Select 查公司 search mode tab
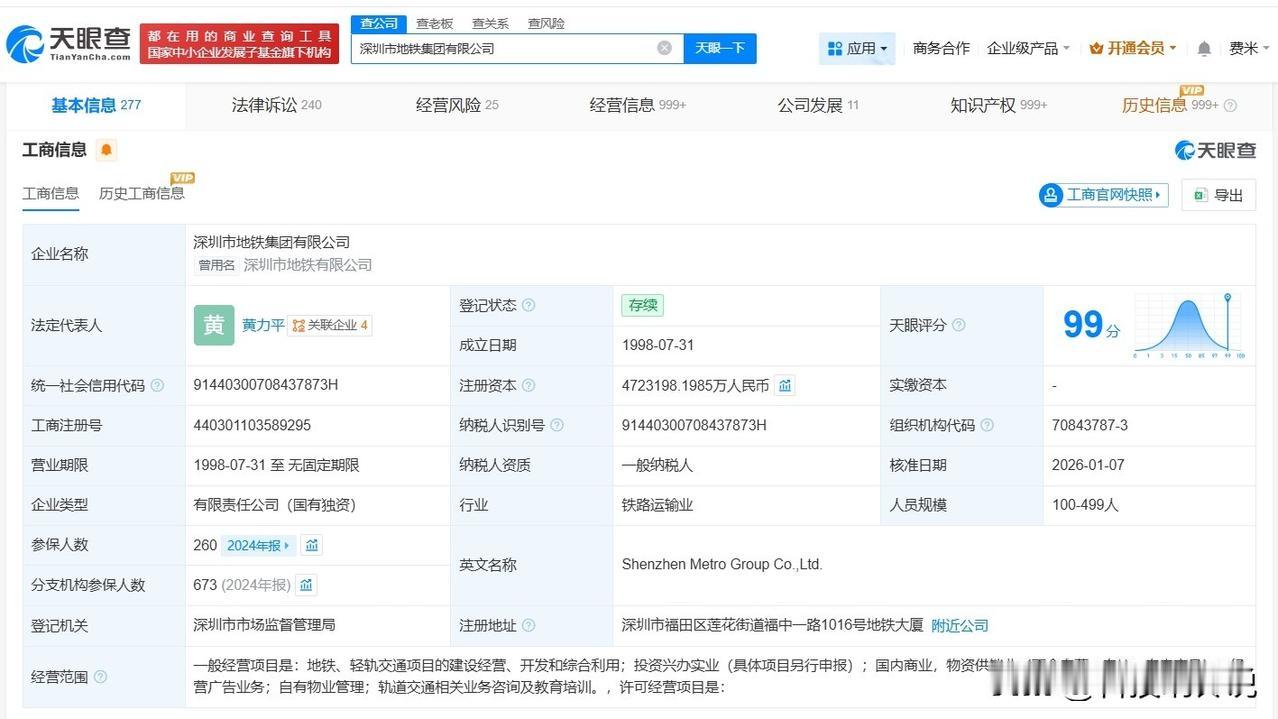1278x719 pixels. point(379,23)
